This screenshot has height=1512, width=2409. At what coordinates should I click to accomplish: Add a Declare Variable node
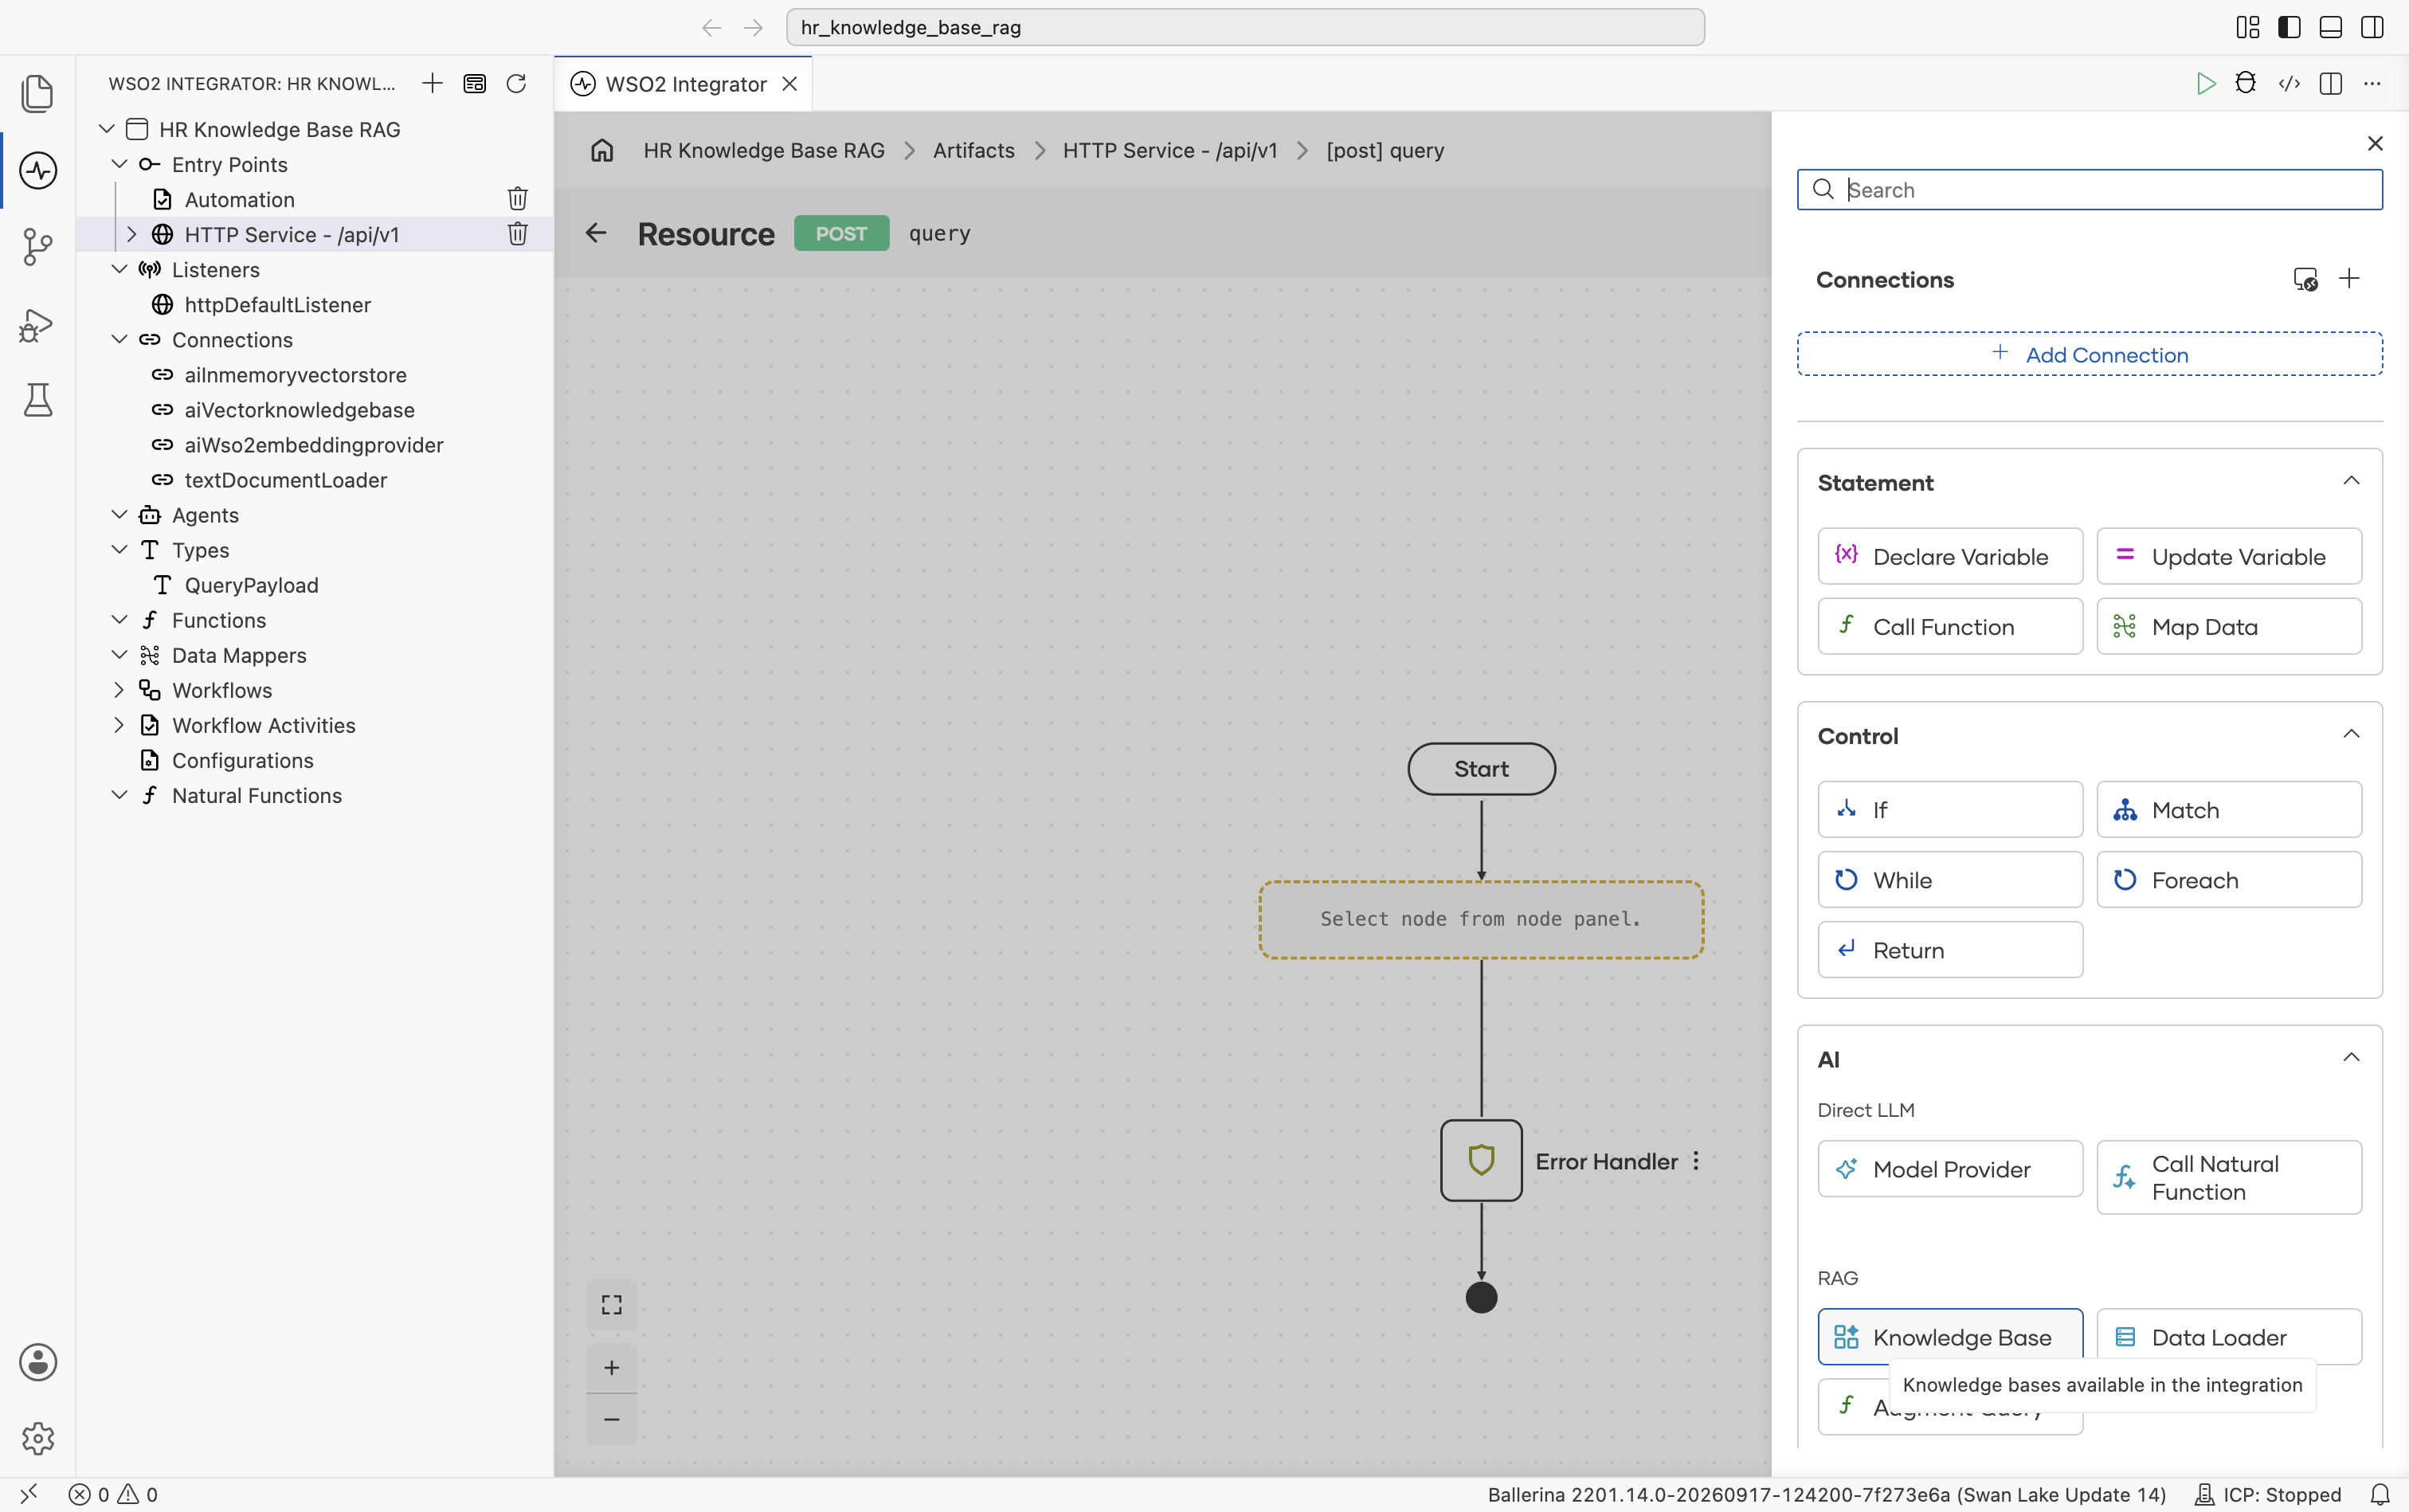(1949, 556)
